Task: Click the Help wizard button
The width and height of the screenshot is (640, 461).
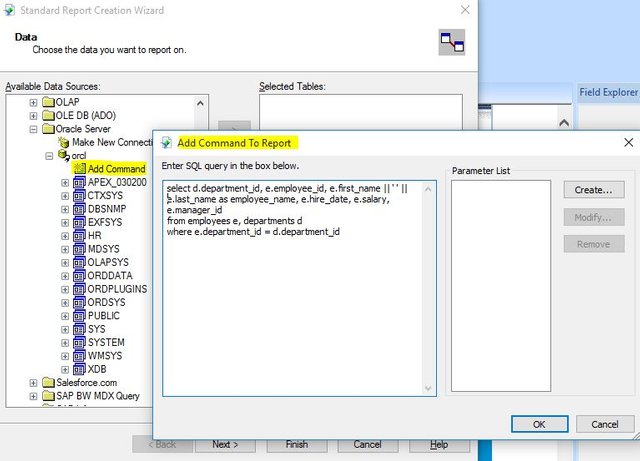Action: point(439,444)
